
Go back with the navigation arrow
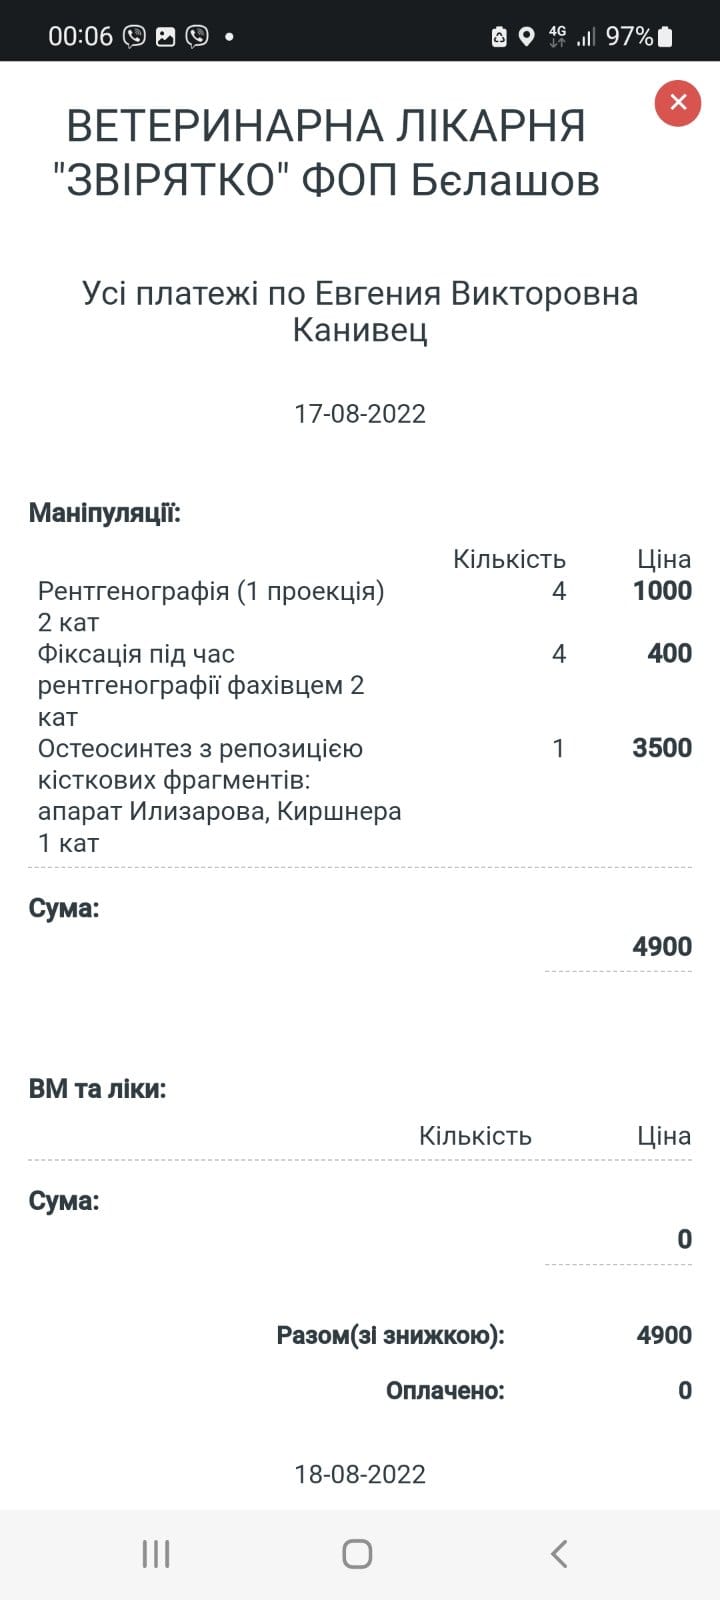click(559, 1554)
